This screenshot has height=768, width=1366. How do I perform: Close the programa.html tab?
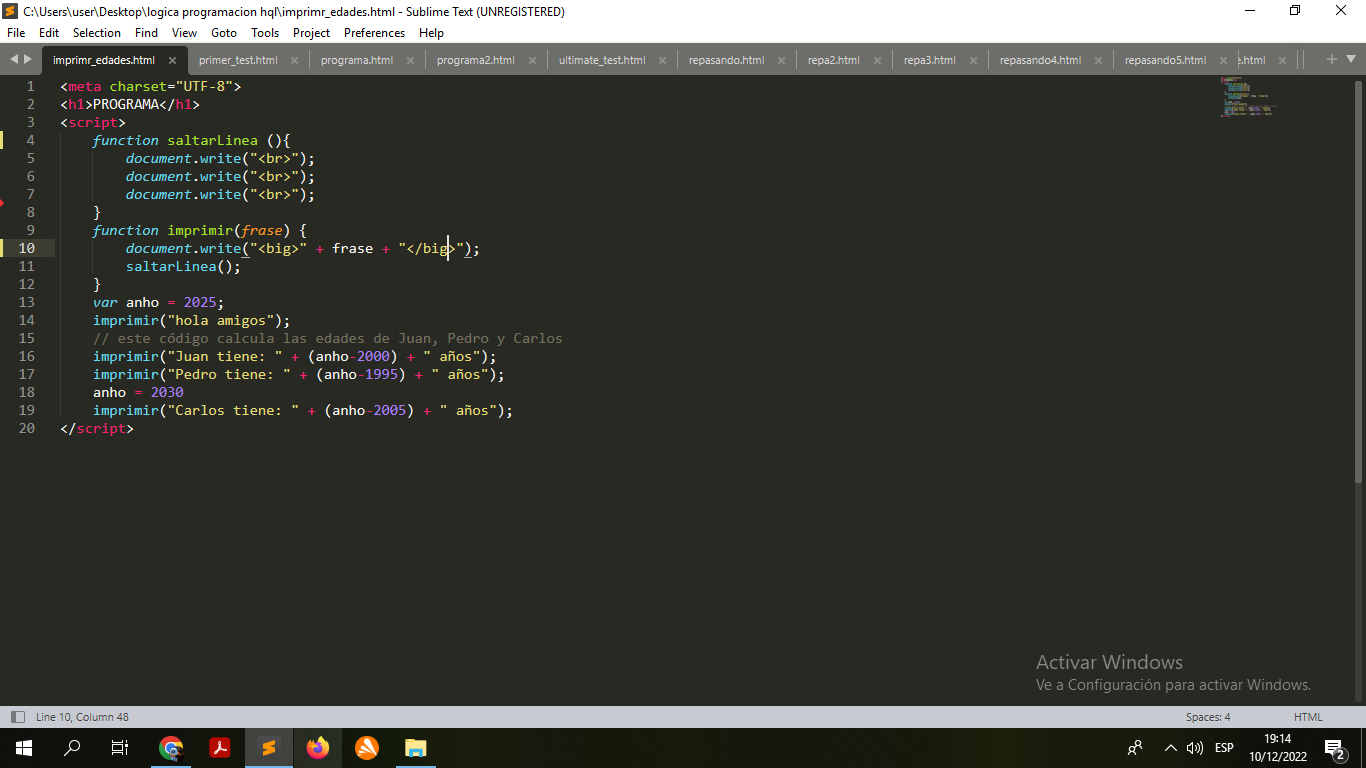410,60
